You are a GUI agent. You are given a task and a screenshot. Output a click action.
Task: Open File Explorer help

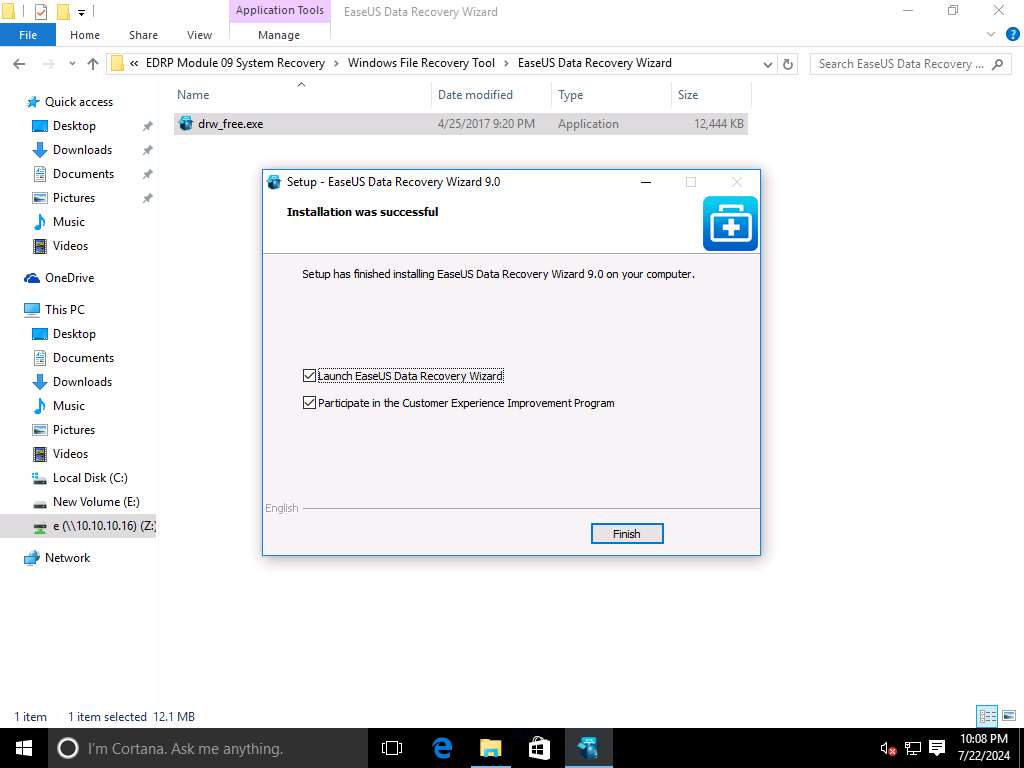pyautogui.click(x=1013, y=35)
